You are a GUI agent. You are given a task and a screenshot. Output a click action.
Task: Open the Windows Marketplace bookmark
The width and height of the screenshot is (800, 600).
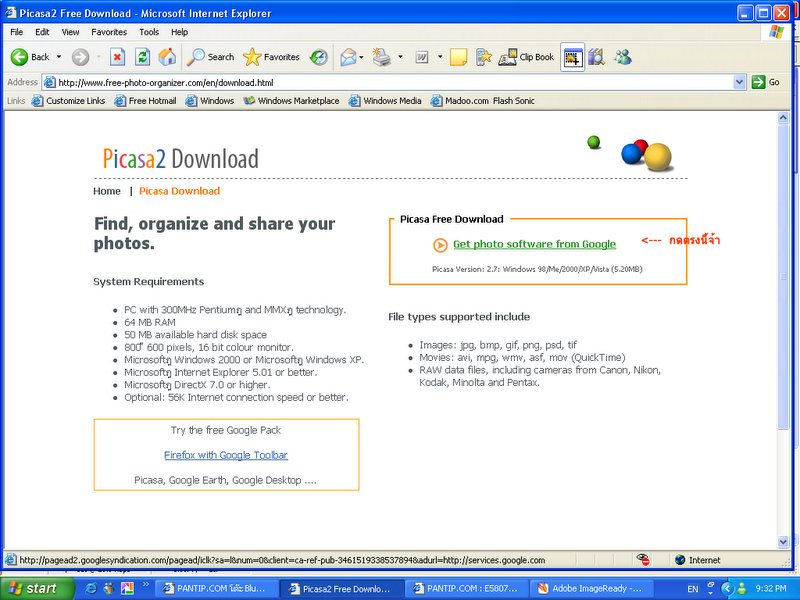(291, 101)
